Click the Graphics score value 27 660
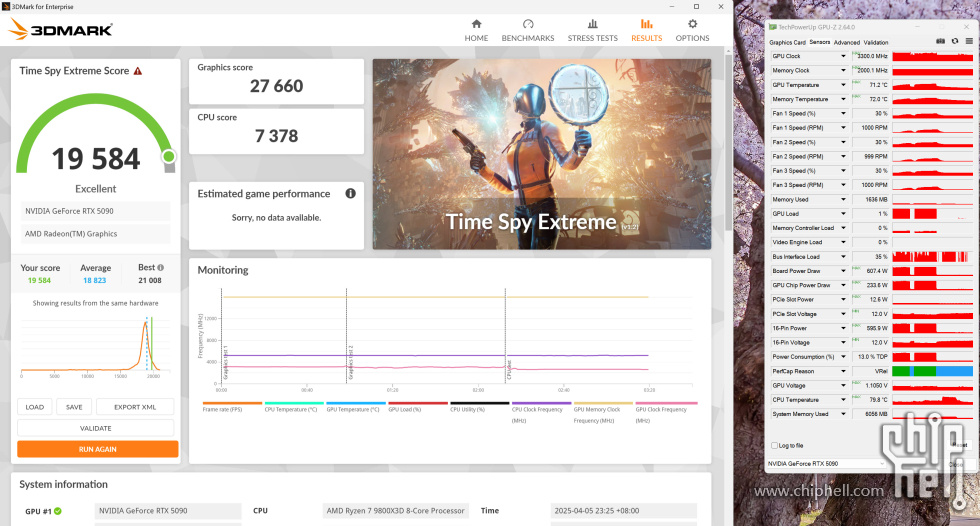Viewport: 980px width, 526px height. [x=276, y=86]
